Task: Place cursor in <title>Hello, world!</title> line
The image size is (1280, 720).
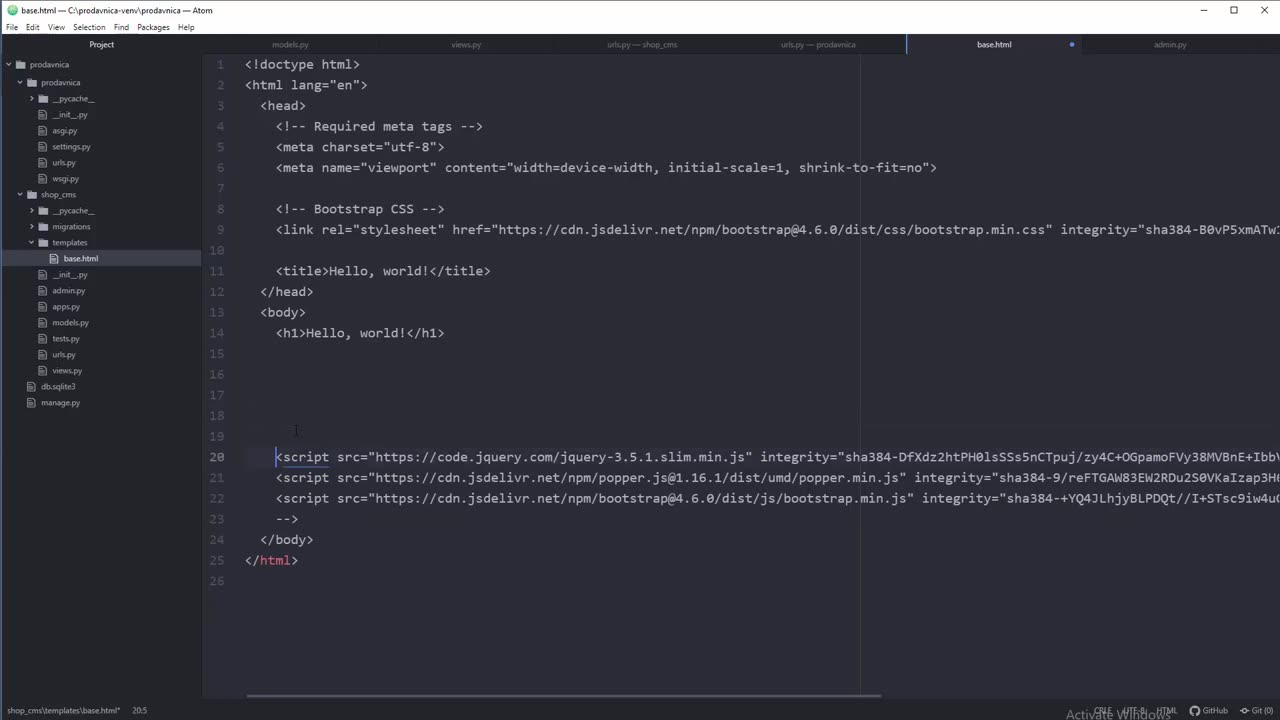Action: click(x=383, y=271)
